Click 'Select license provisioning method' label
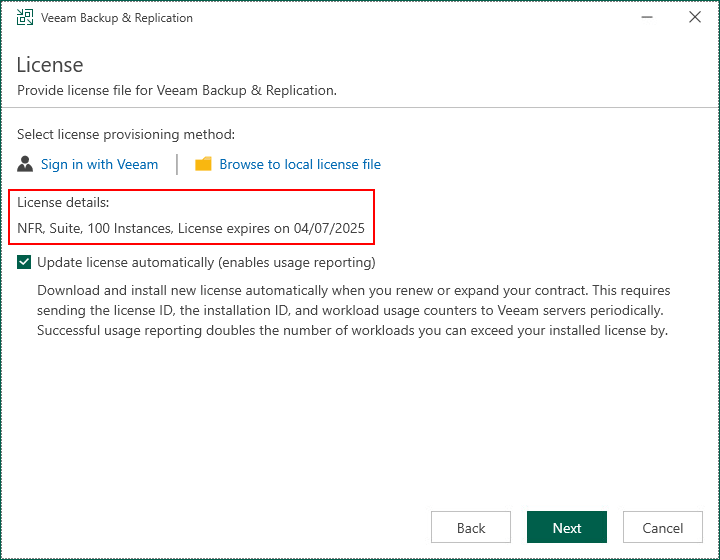The image size is (720, 560). pos(126,134)
